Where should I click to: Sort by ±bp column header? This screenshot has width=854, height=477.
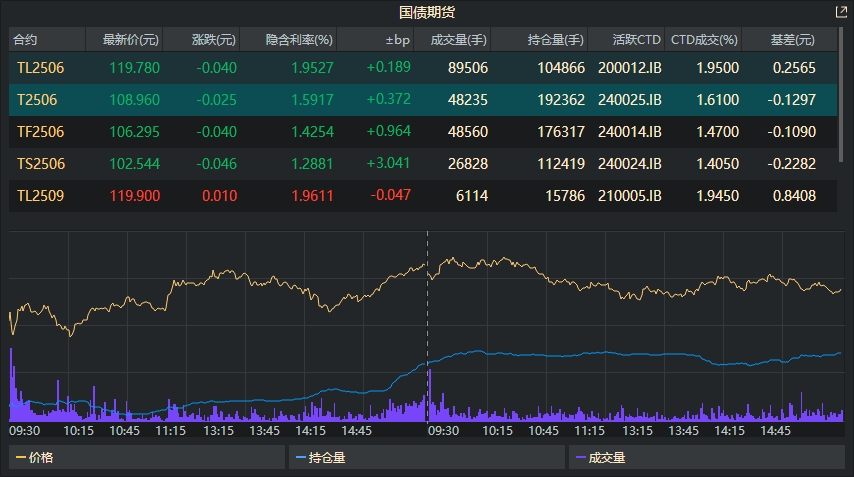pos(375,40)
